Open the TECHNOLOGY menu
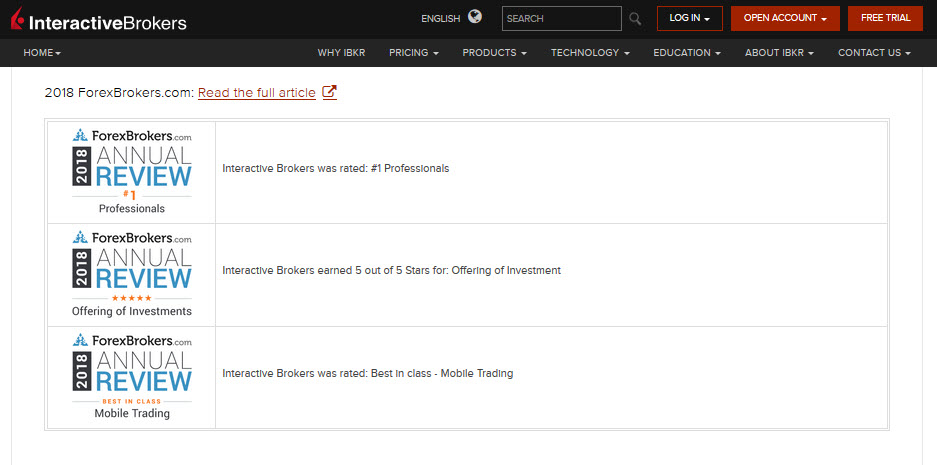This screenshot has height=465, width=937. [x=589, y=53]
